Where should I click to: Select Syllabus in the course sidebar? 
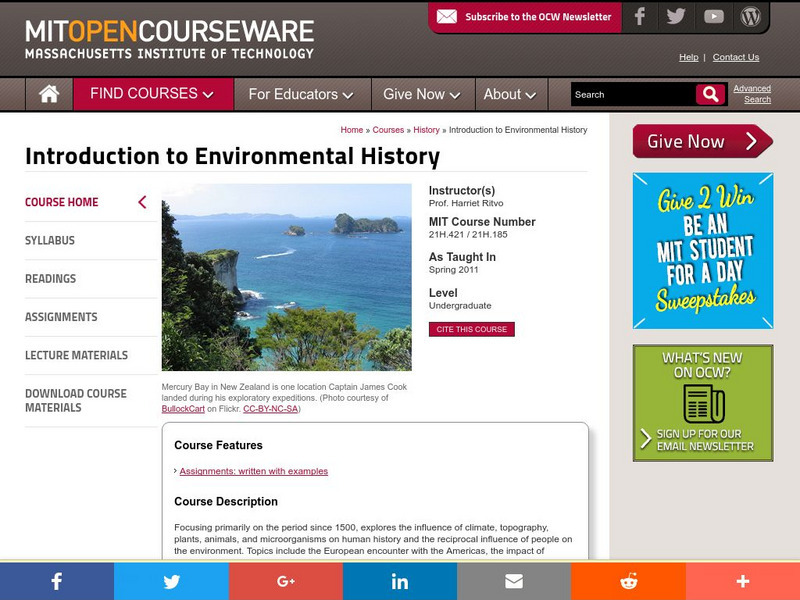point(50,241)
